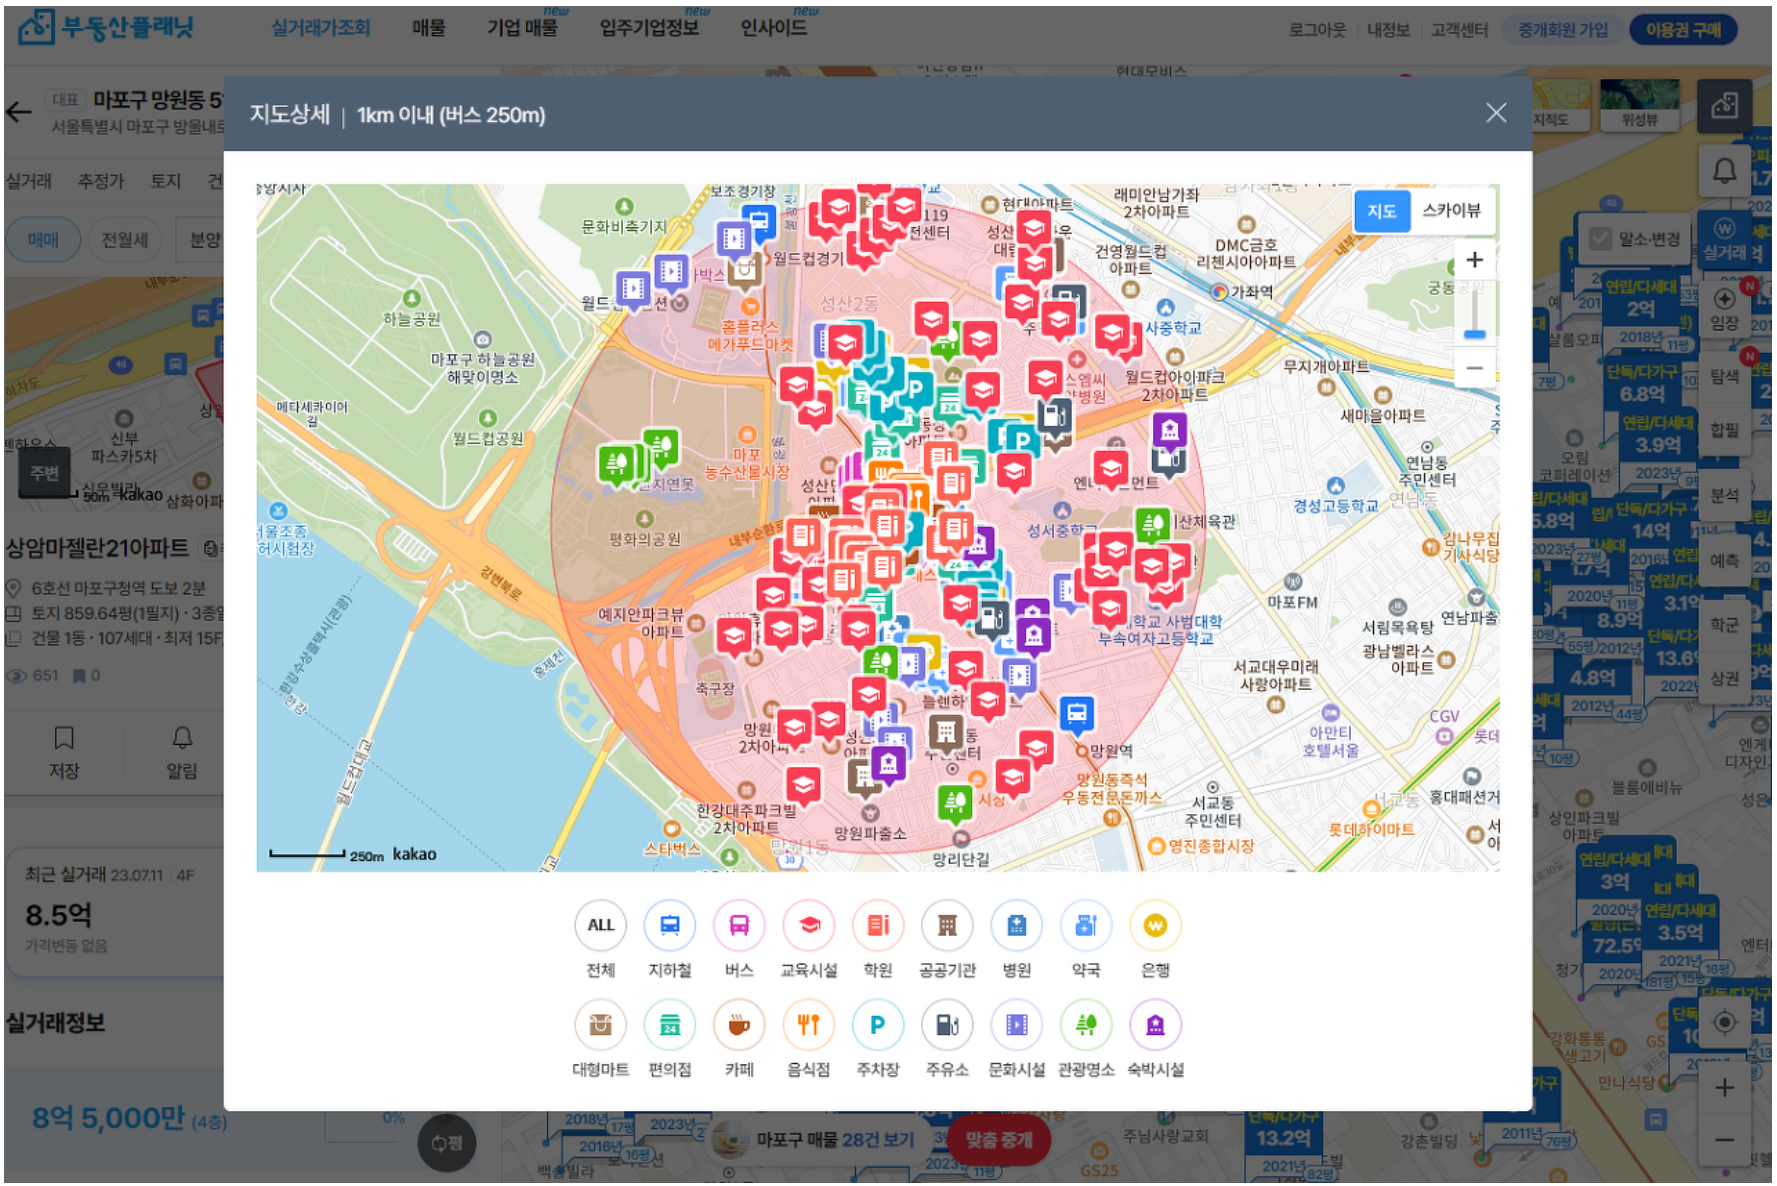Click the 대형마트 supermarket filter icon
This screenshot has height=1186, width=1777.
(600, 1025)
